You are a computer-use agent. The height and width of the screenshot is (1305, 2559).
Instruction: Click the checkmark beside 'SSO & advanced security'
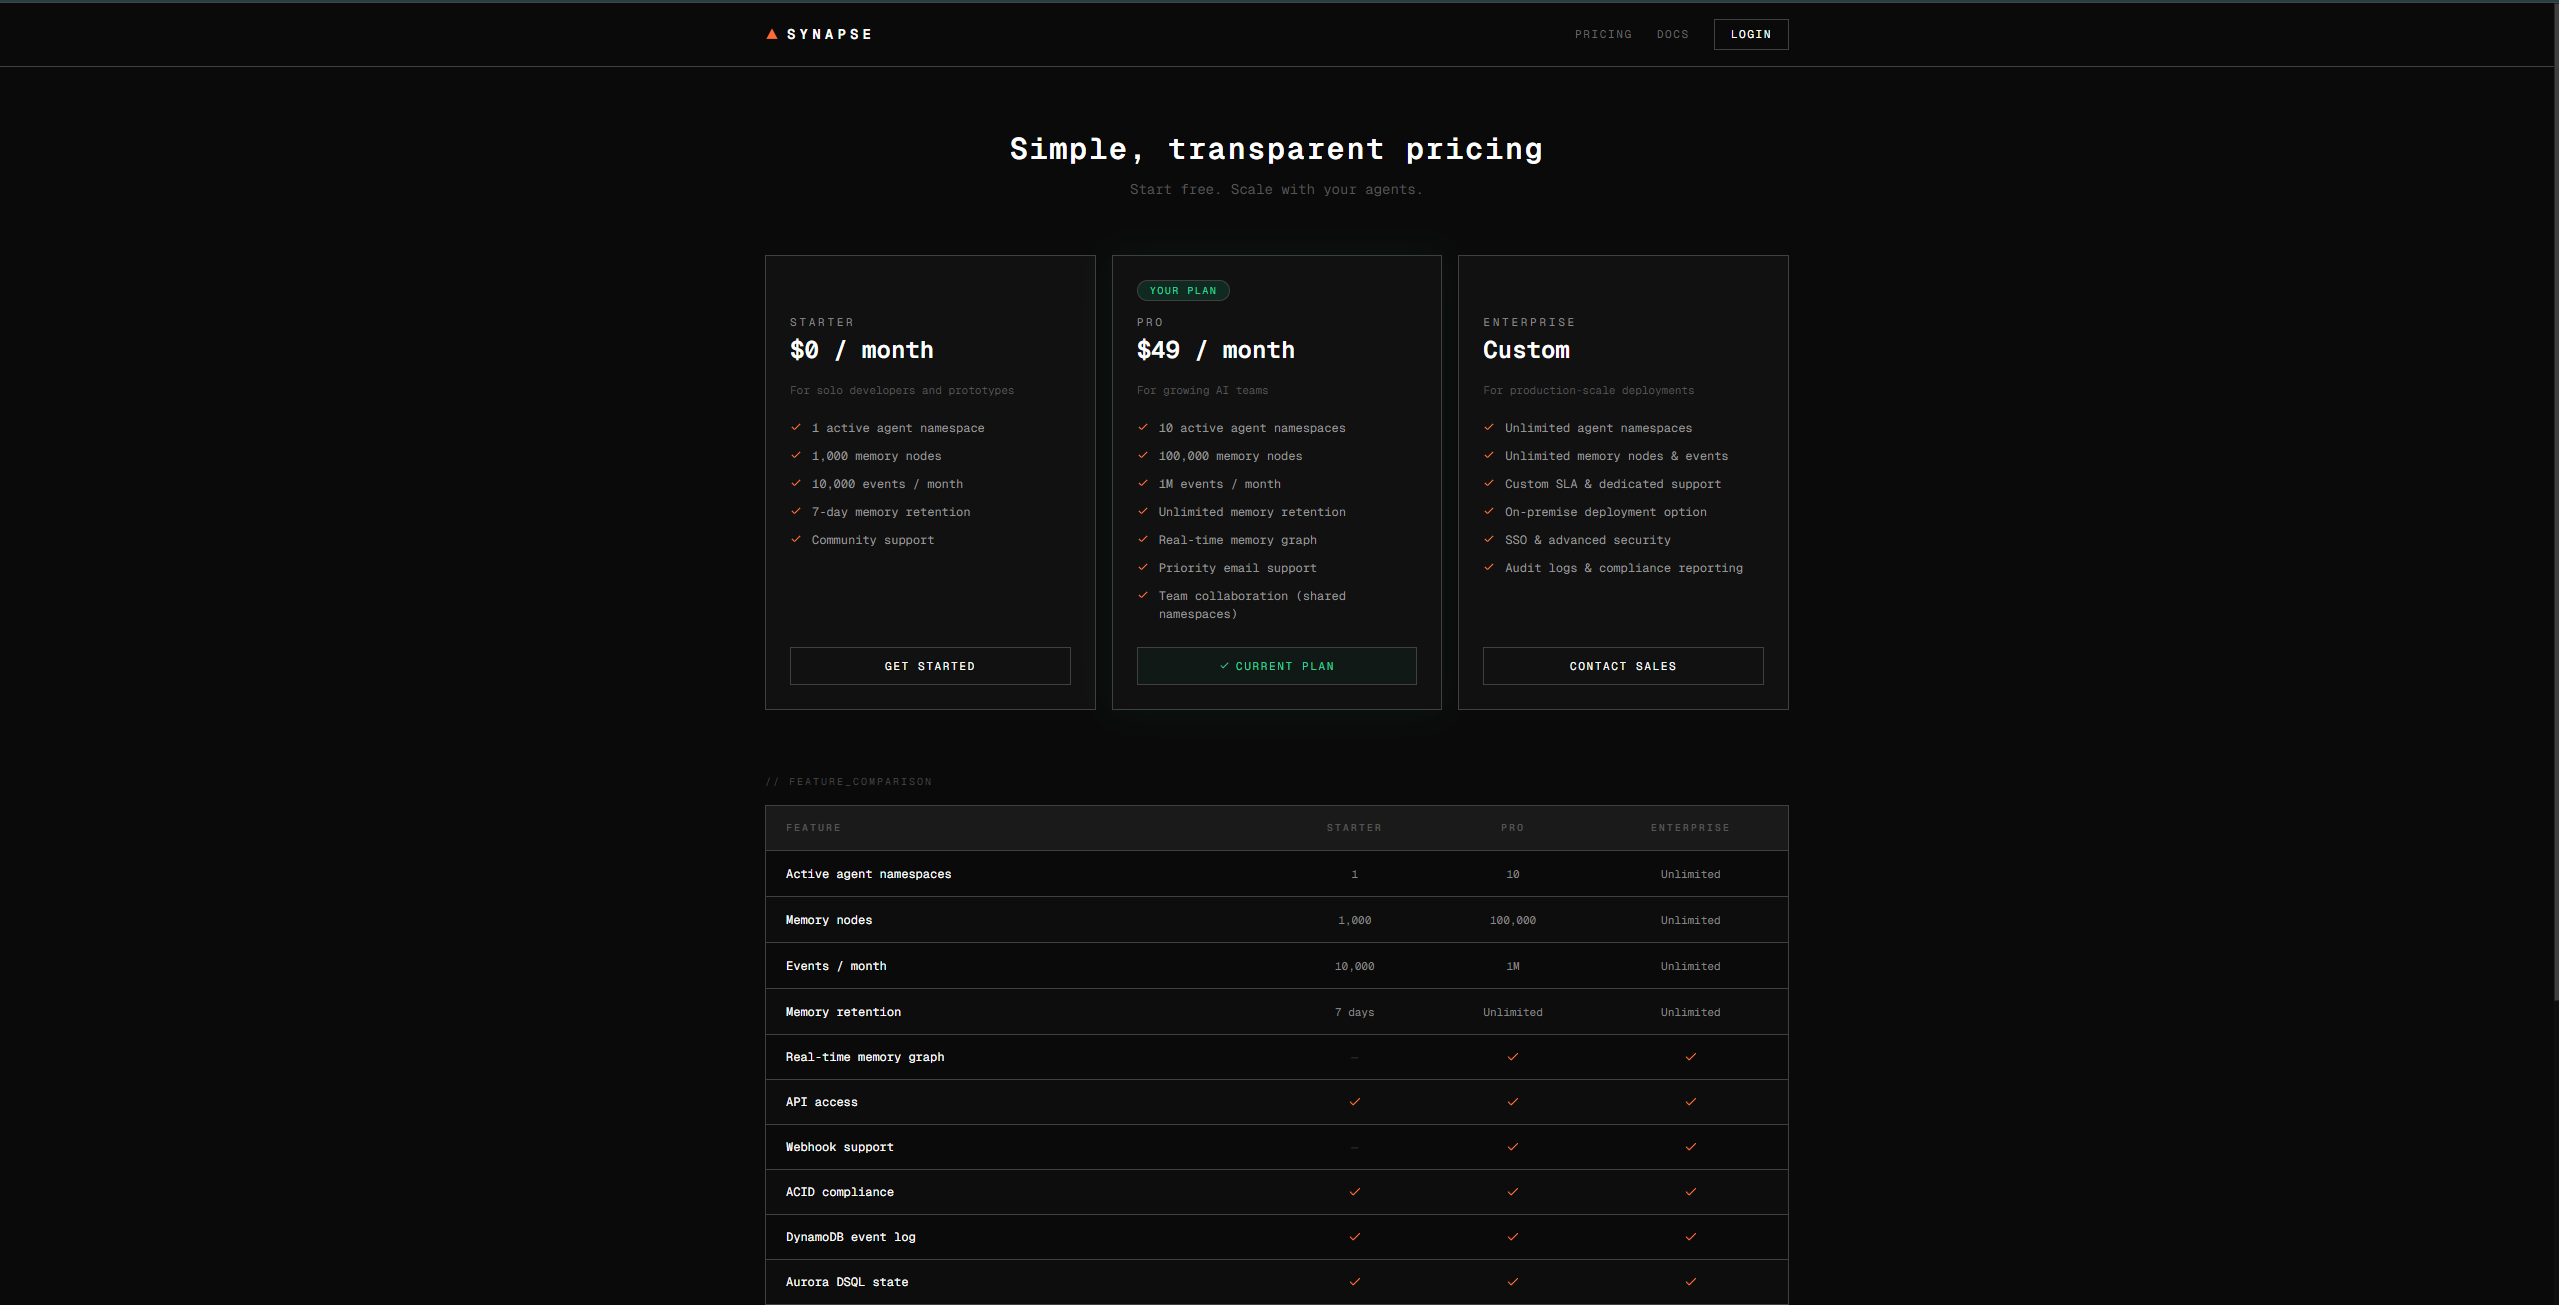1489,539
